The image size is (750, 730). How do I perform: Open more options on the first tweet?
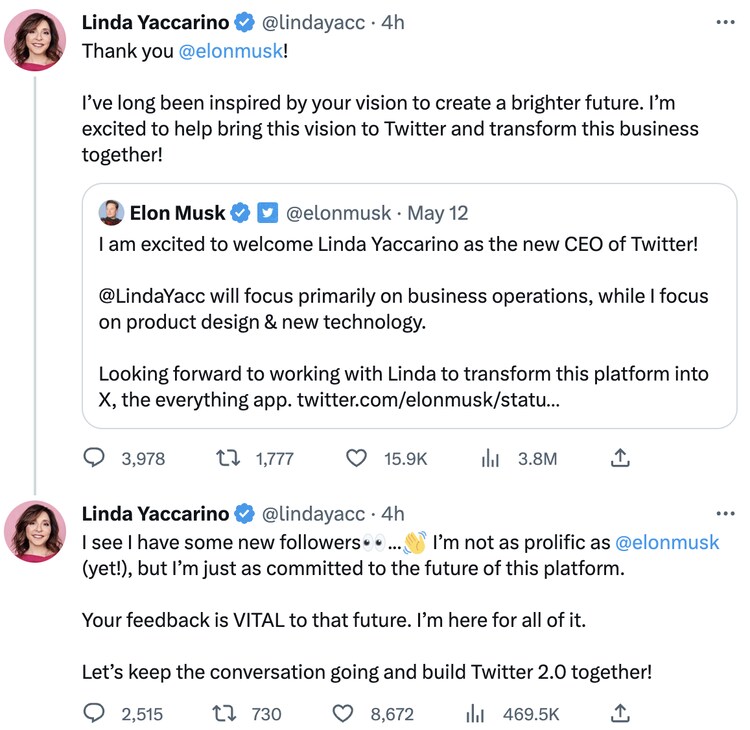click(726, 21)
